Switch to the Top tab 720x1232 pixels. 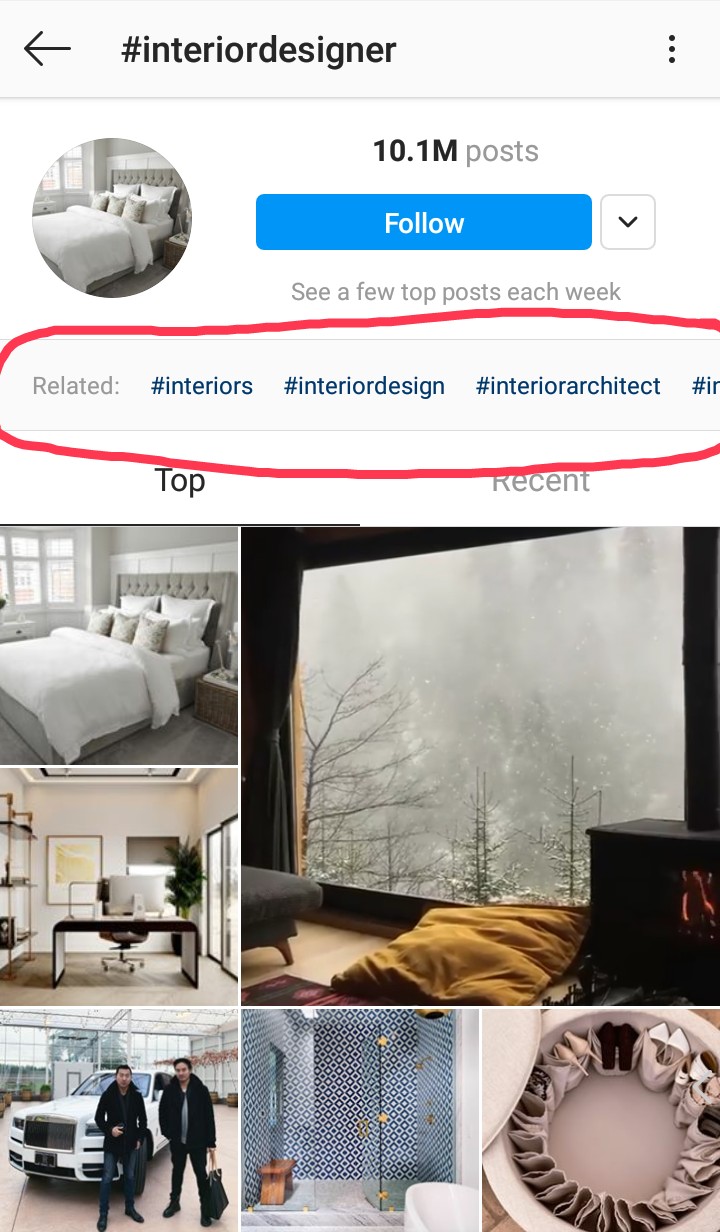(x=180, y=481)
